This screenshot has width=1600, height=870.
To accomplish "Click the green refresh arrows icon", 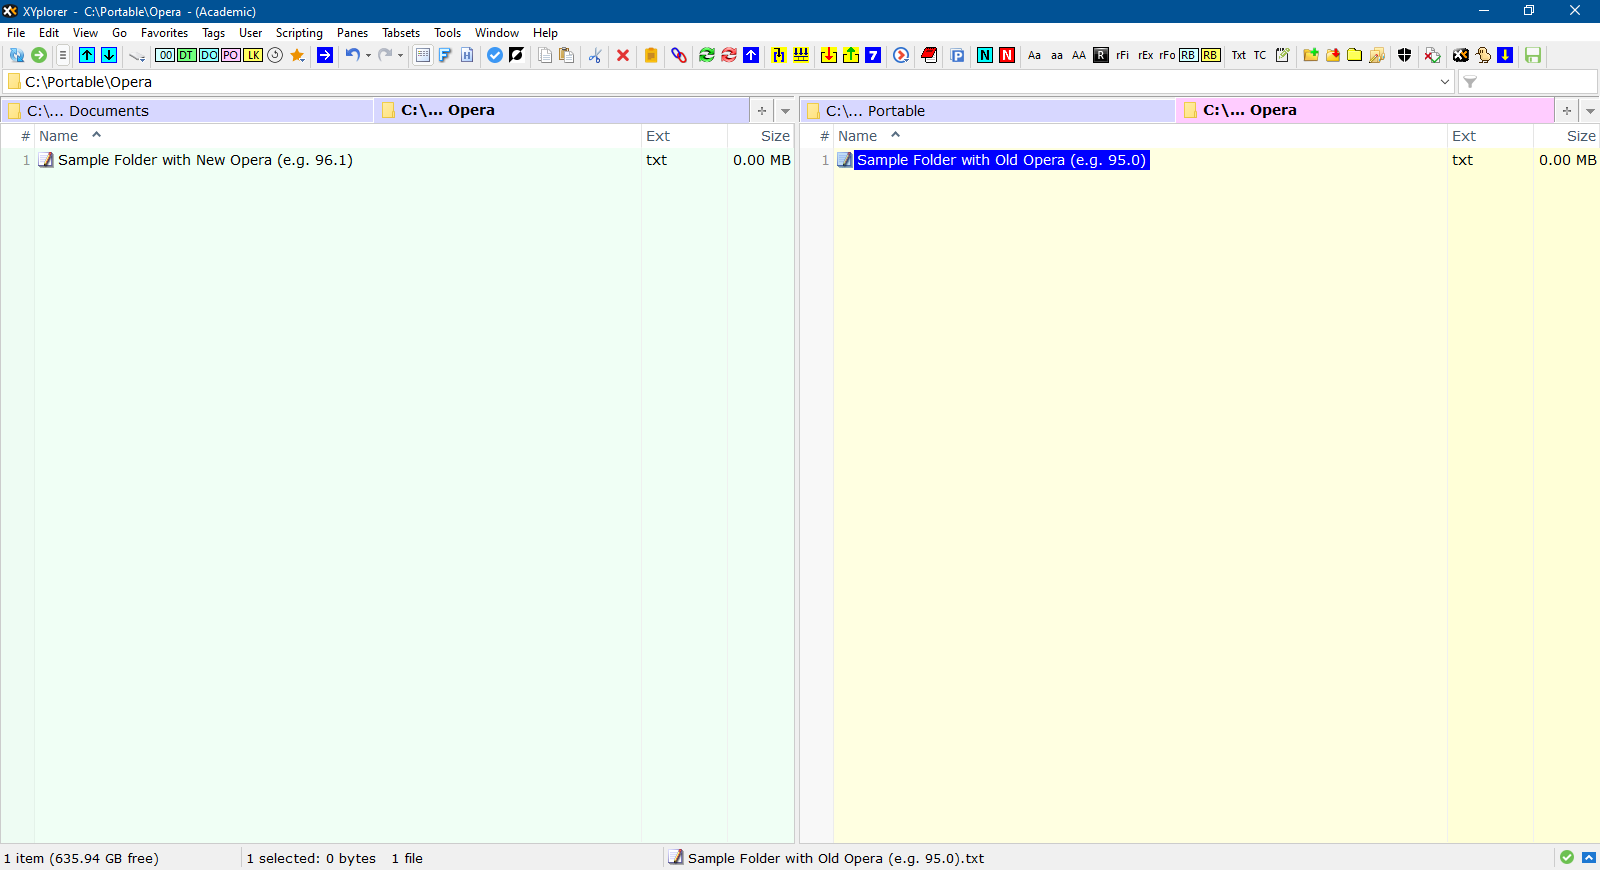I will [707, 55].
